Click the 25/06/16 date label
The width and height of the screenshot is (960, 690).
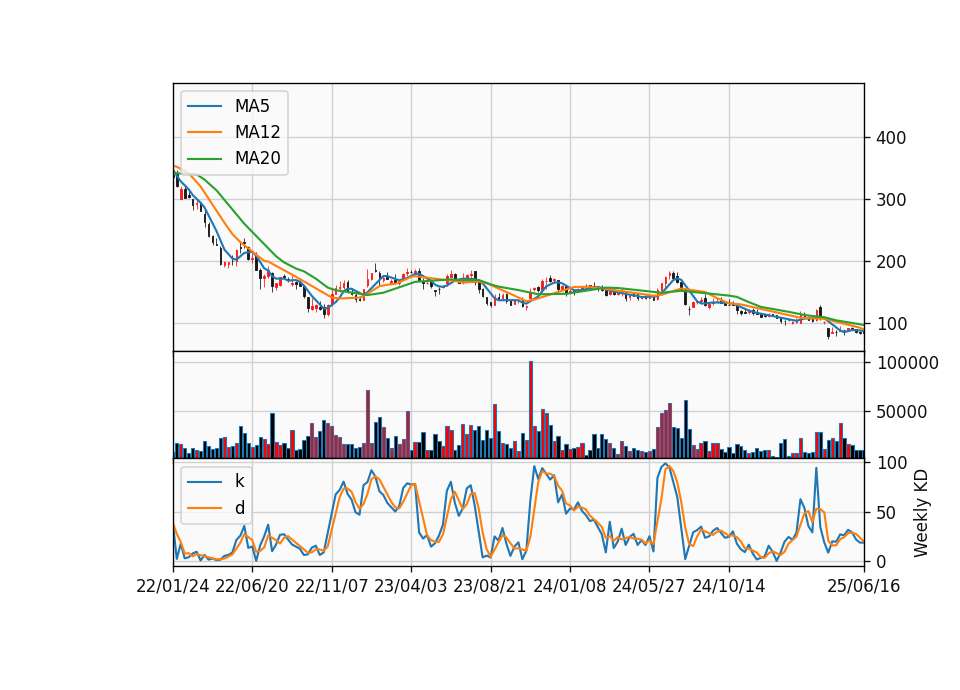click(864, 586)
